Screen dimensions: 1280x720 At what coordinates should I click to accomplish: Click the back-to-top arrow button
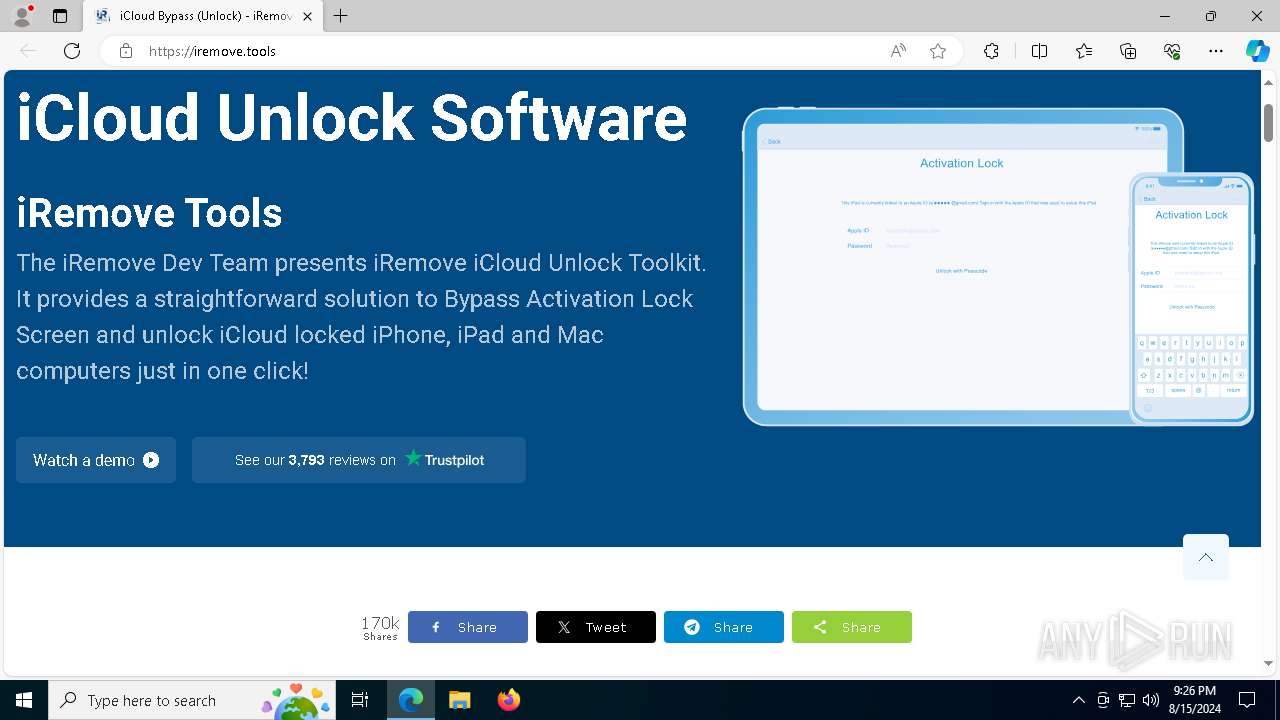point(1206,557)
